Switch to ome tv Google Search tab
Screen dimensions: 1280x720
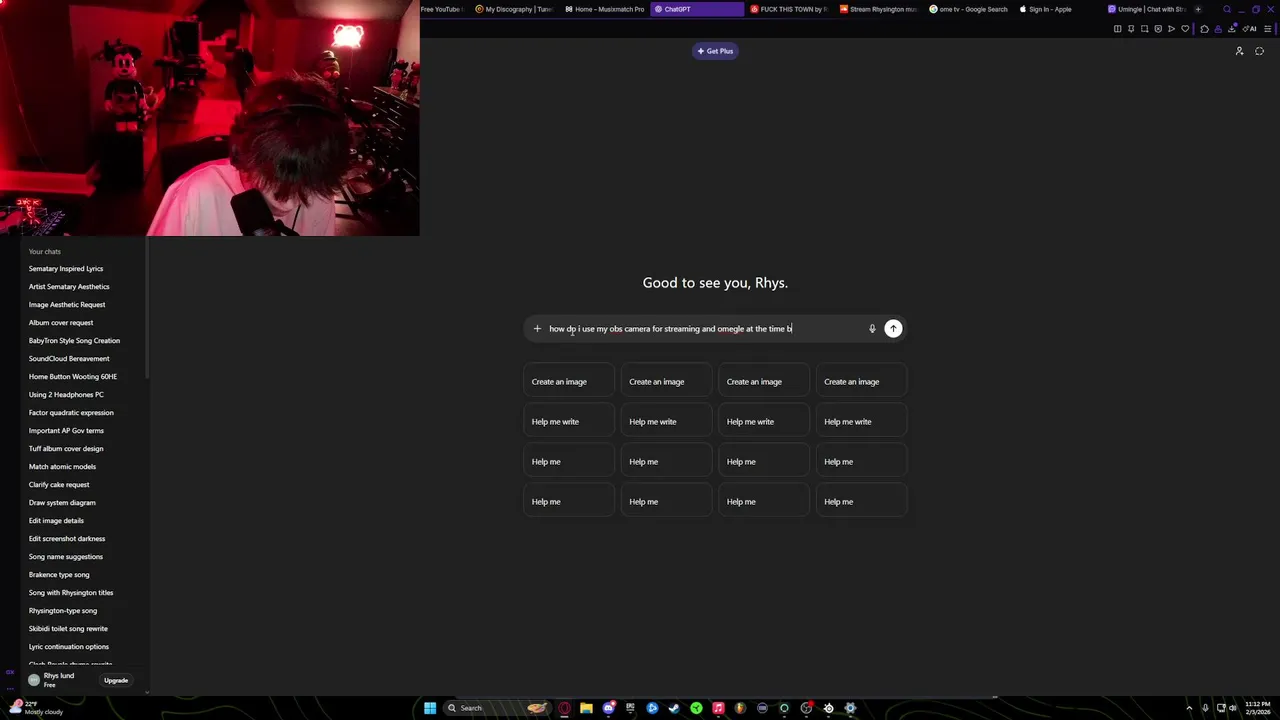968,9
